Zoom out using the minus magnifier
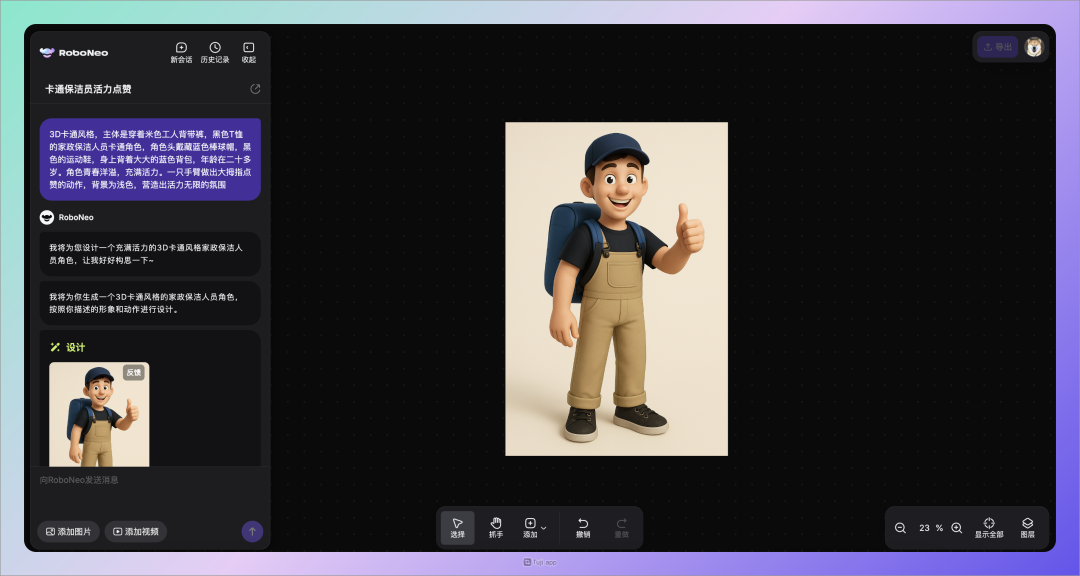This screenshot has height=576, width=1080. tap(900, 528)
